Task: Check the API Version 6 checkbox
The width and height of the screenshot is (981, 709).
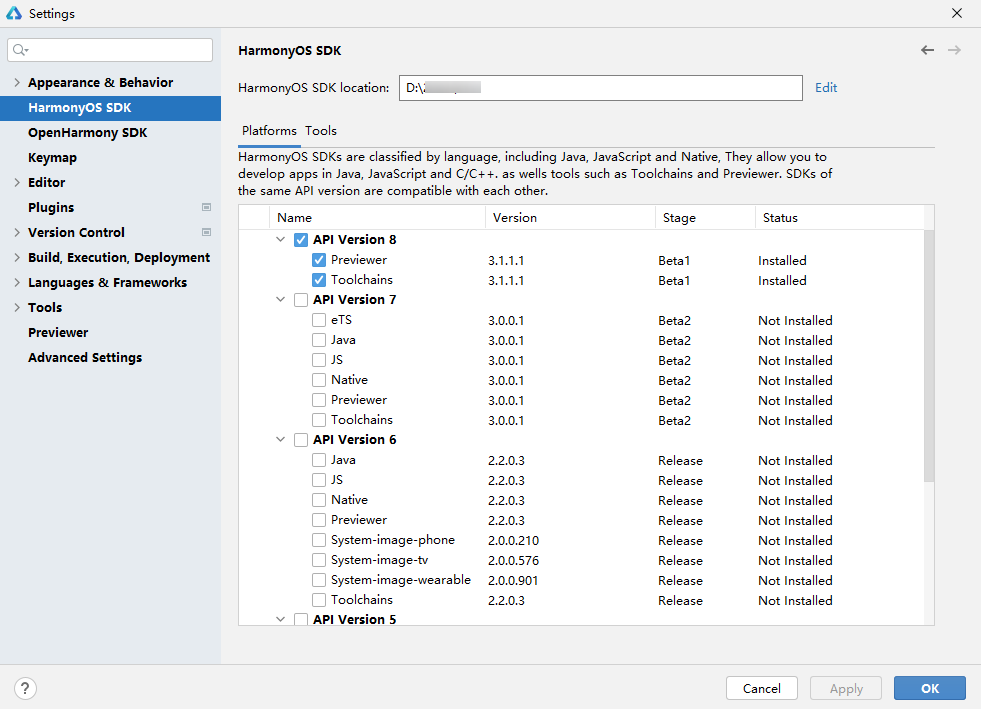Action: click(x=301, y=440)
